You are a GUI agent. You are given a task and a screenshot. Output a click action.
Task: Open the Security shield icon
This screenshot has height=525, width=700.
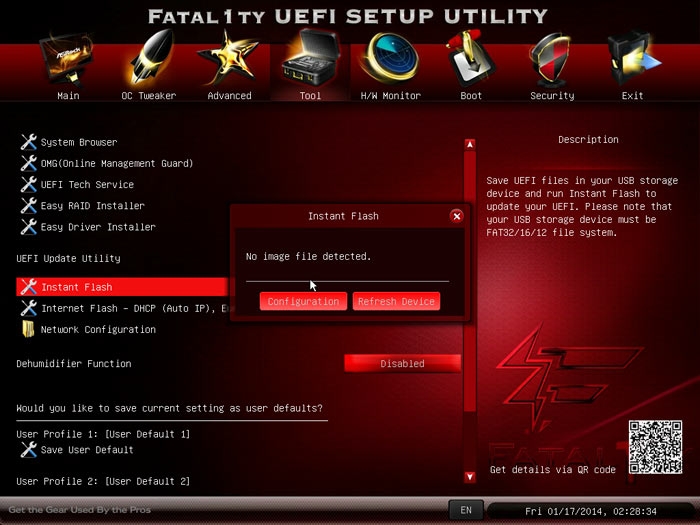[551, 60]
